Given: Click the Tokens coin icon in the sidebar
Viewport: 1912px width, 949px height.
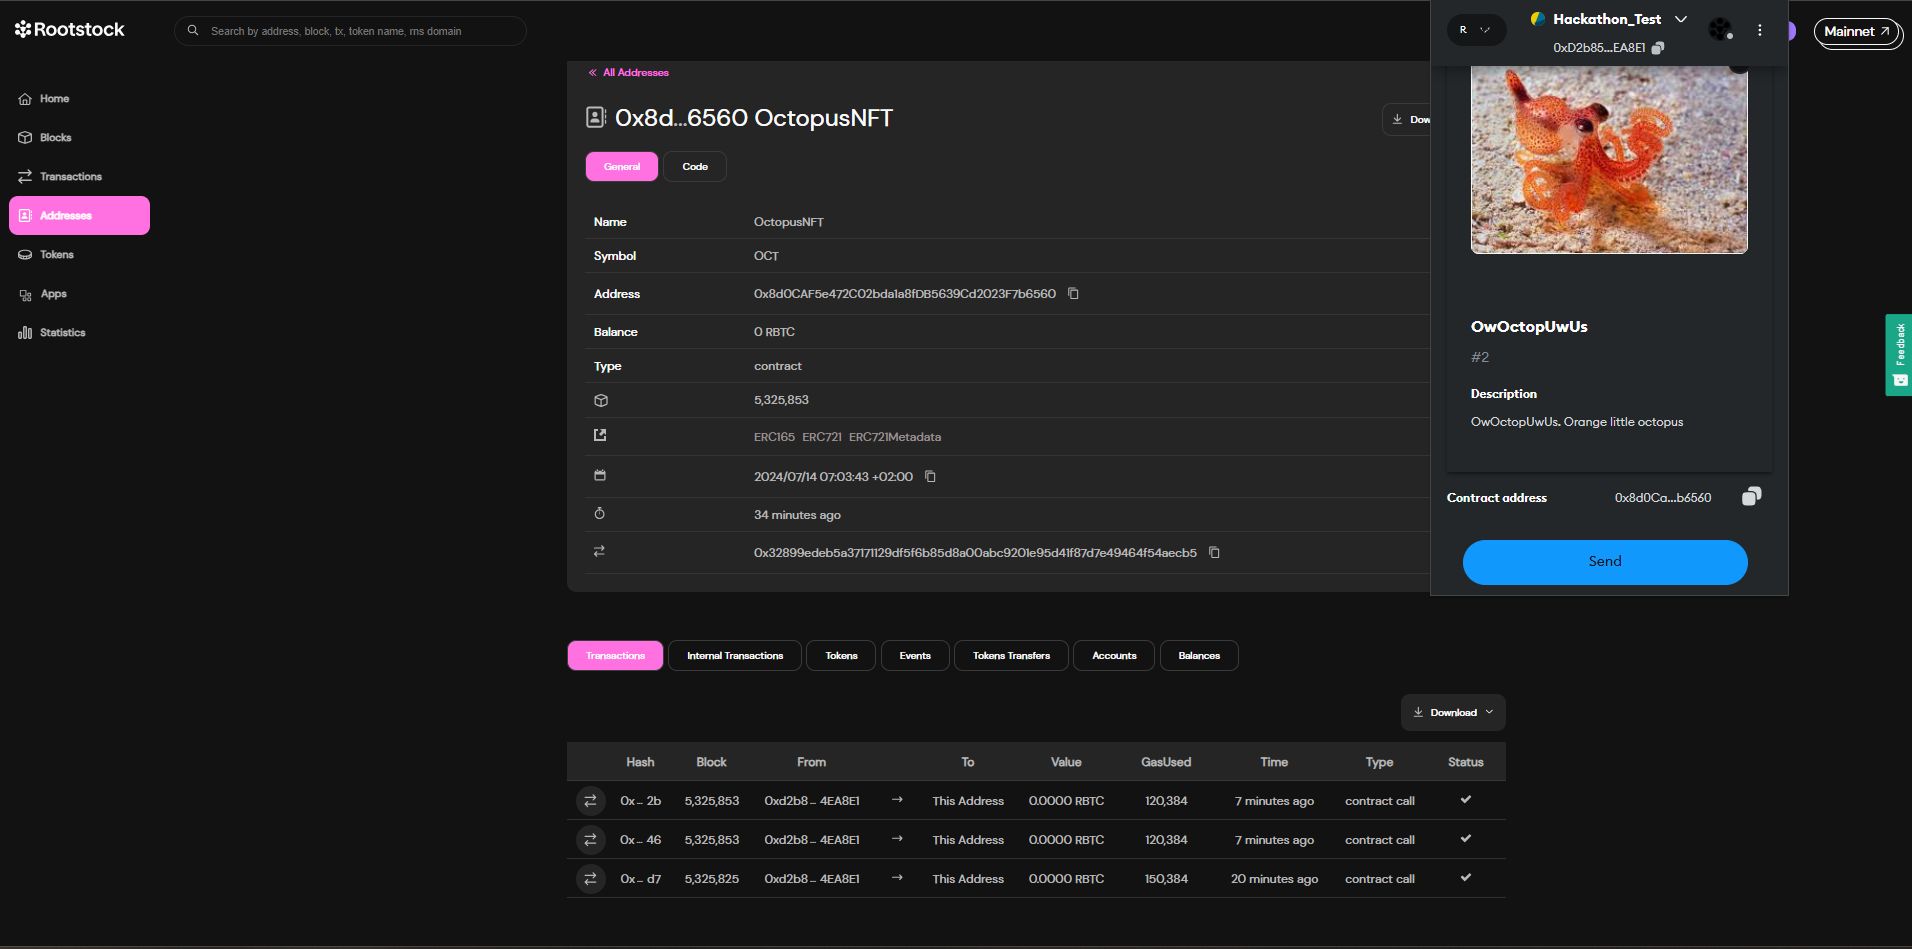Looking at the screenshot, I should click(25, 255).
